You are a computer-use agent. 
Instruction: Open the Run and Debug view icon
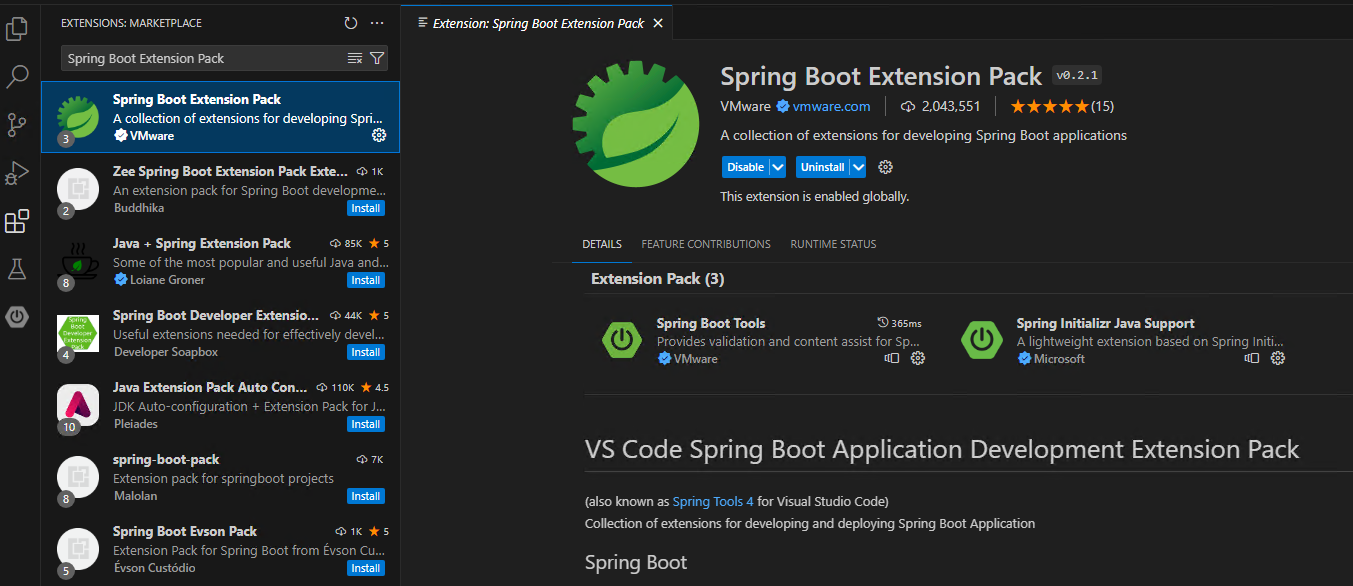pos(17,173)
